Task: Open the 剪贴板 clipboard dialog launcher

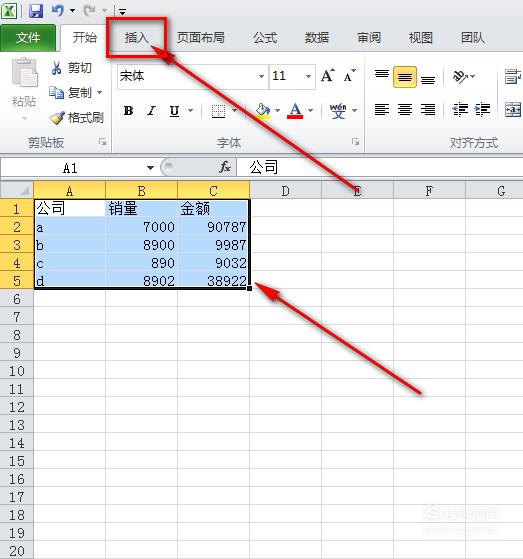Action: (103, 142)
